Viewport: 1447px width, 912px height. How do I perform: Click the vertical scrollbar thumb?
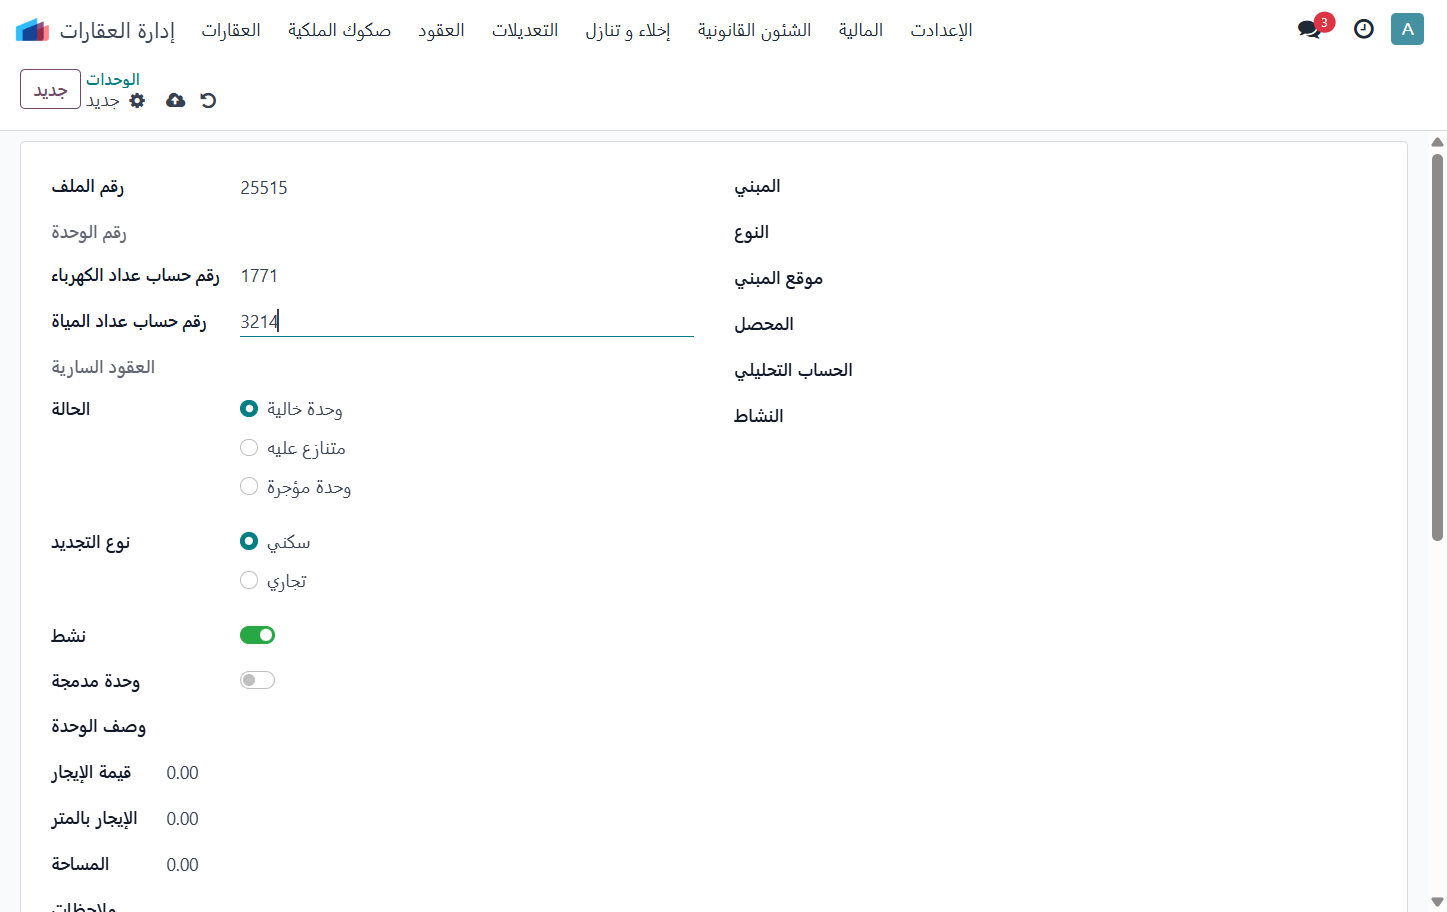[x=1437, y=347]
